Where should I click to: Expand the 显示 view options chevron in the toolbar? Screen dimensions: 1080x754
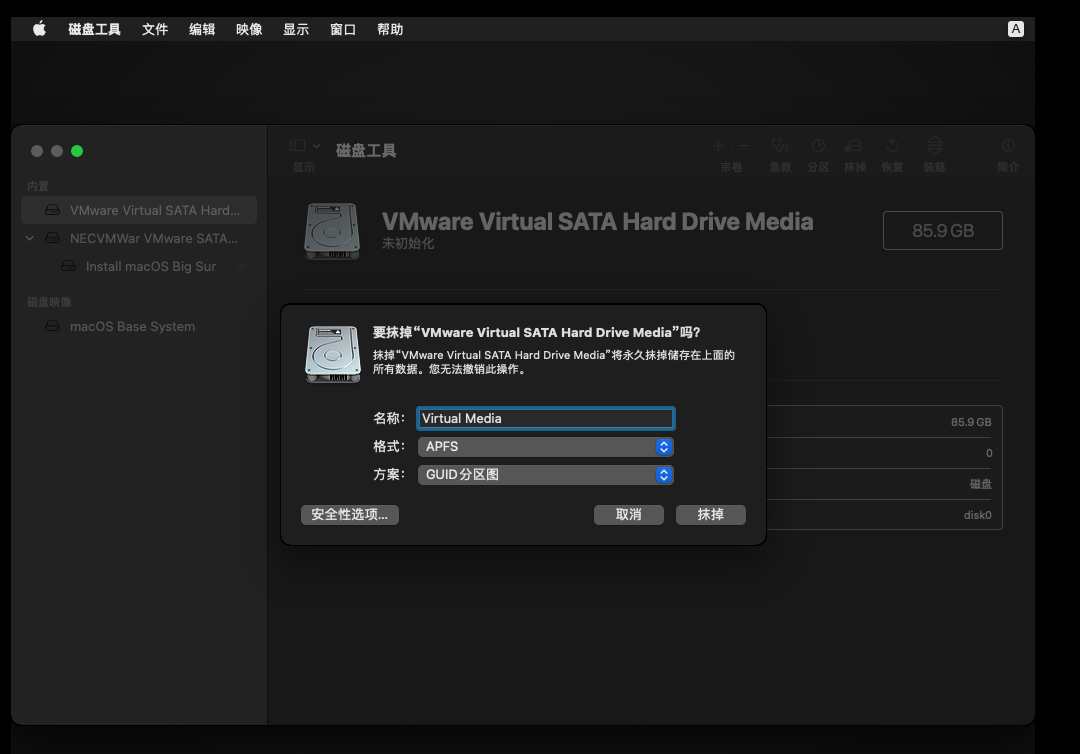point(316,145)
